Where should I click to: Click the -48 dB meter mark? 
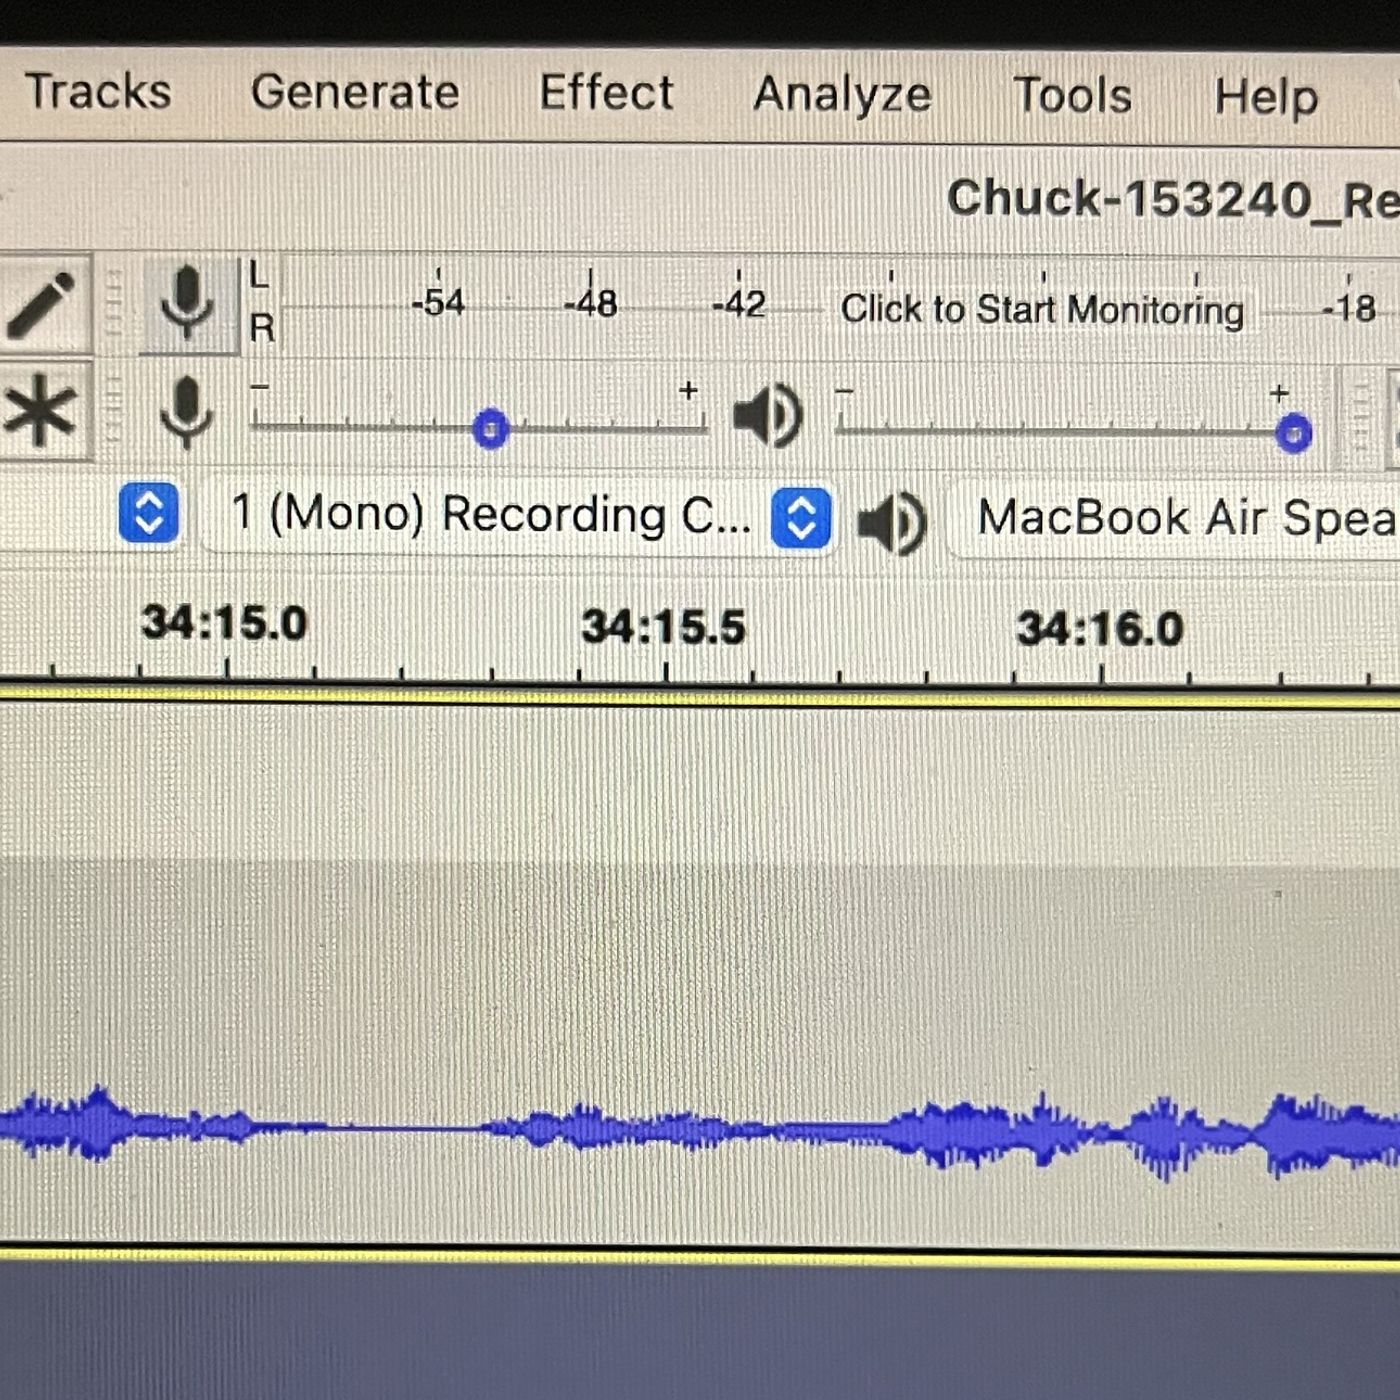pos(590,303)
